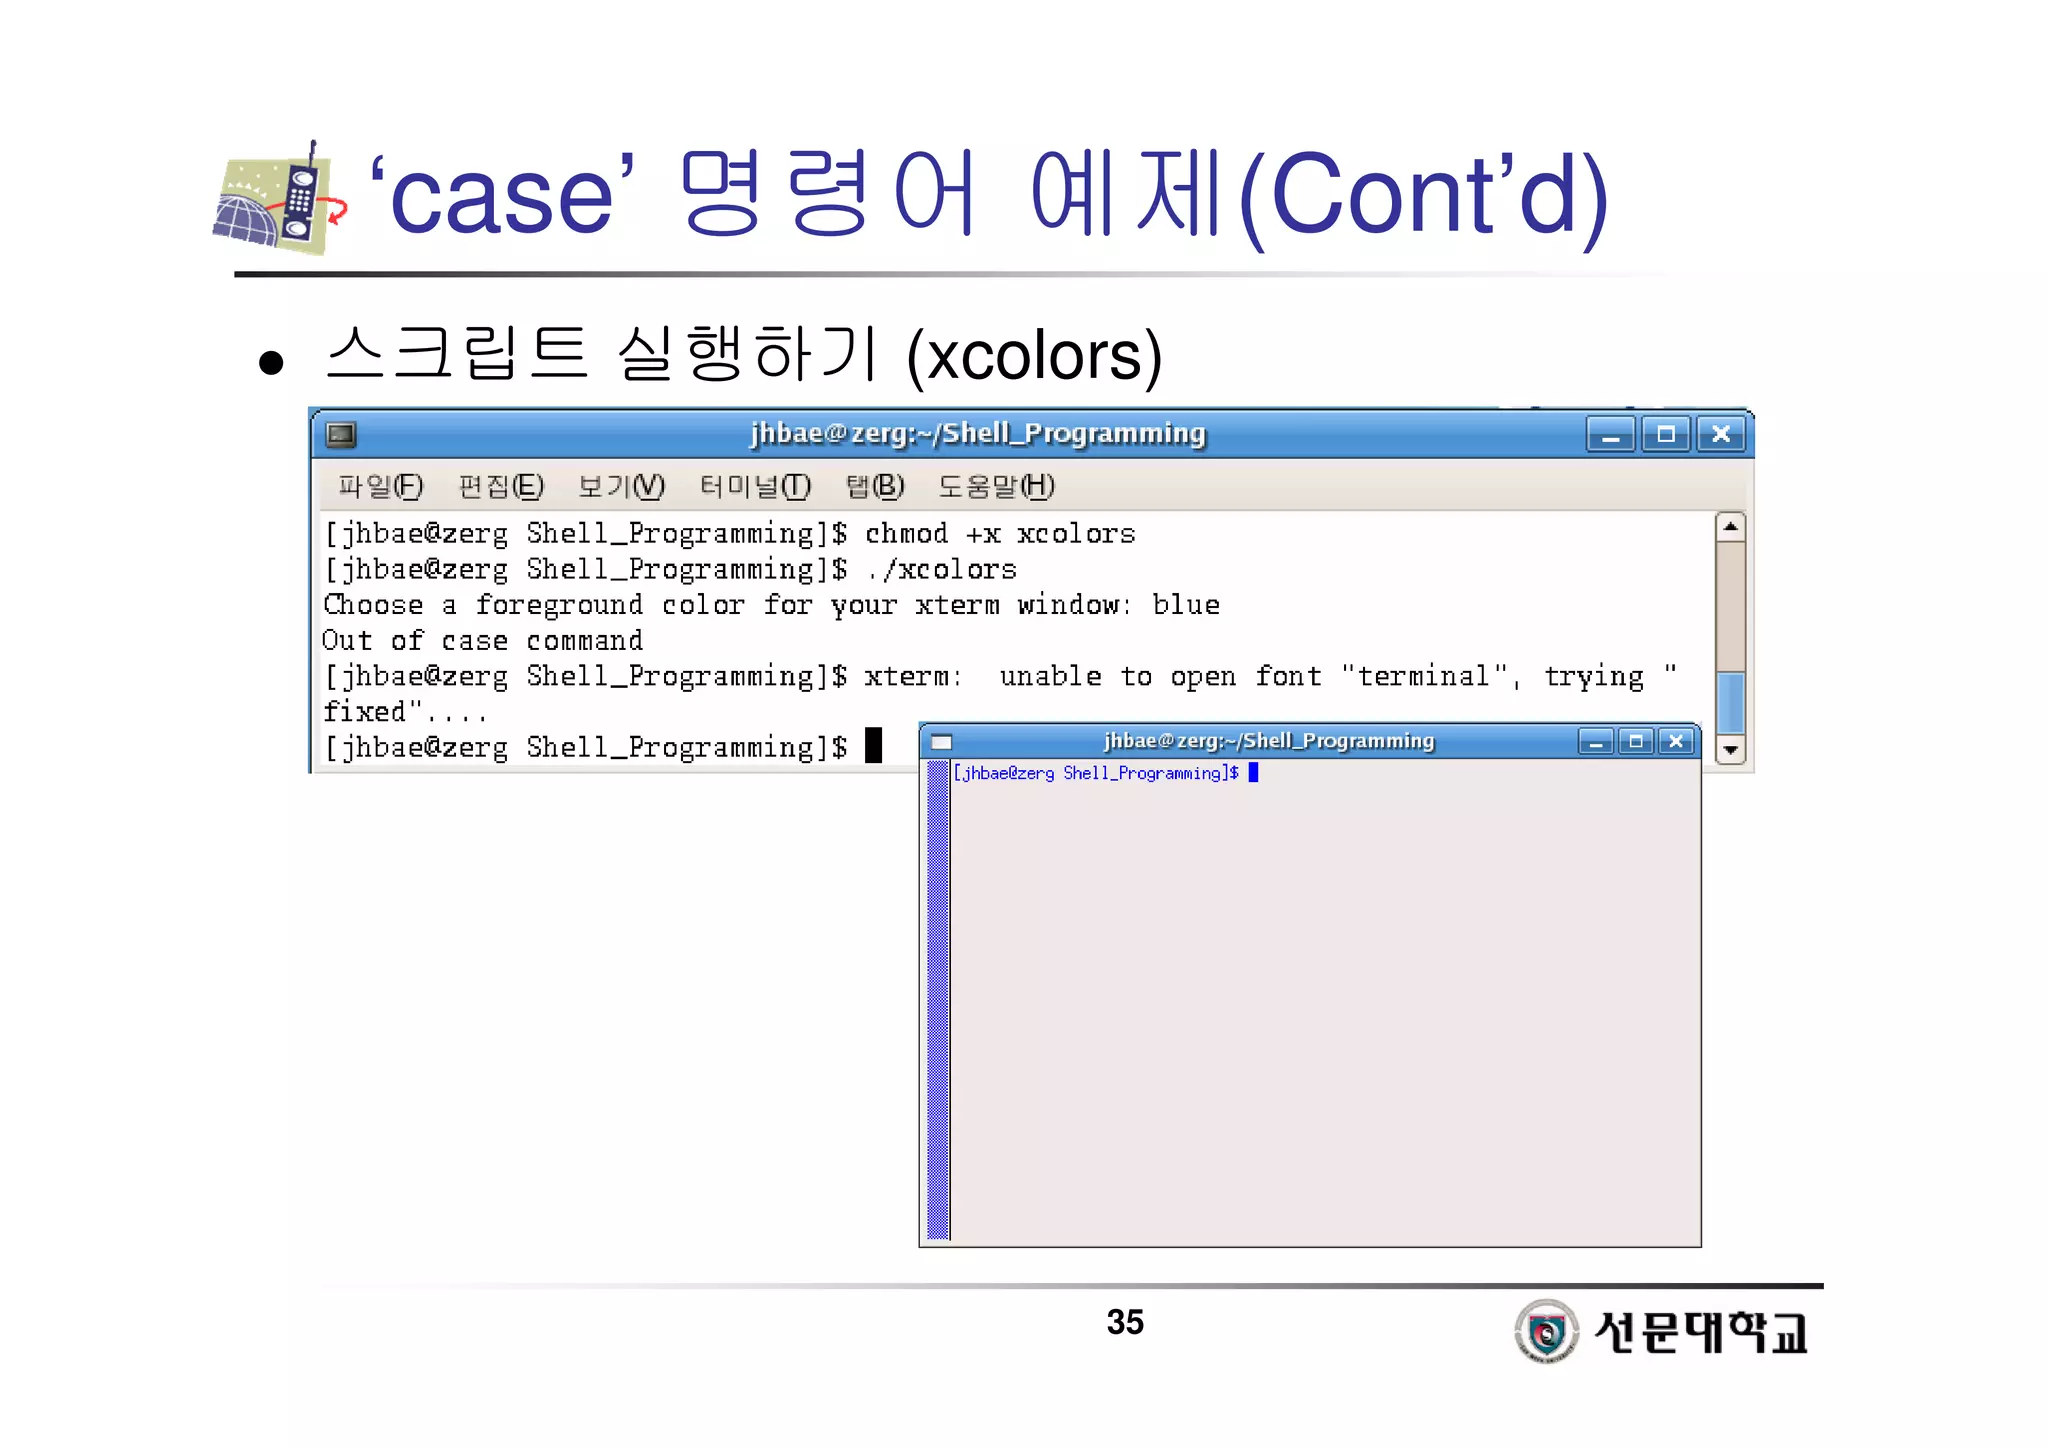
Task: Click the bullet text '스크립트 실행하기 (xcolors)'
Action: pos(744,354)
